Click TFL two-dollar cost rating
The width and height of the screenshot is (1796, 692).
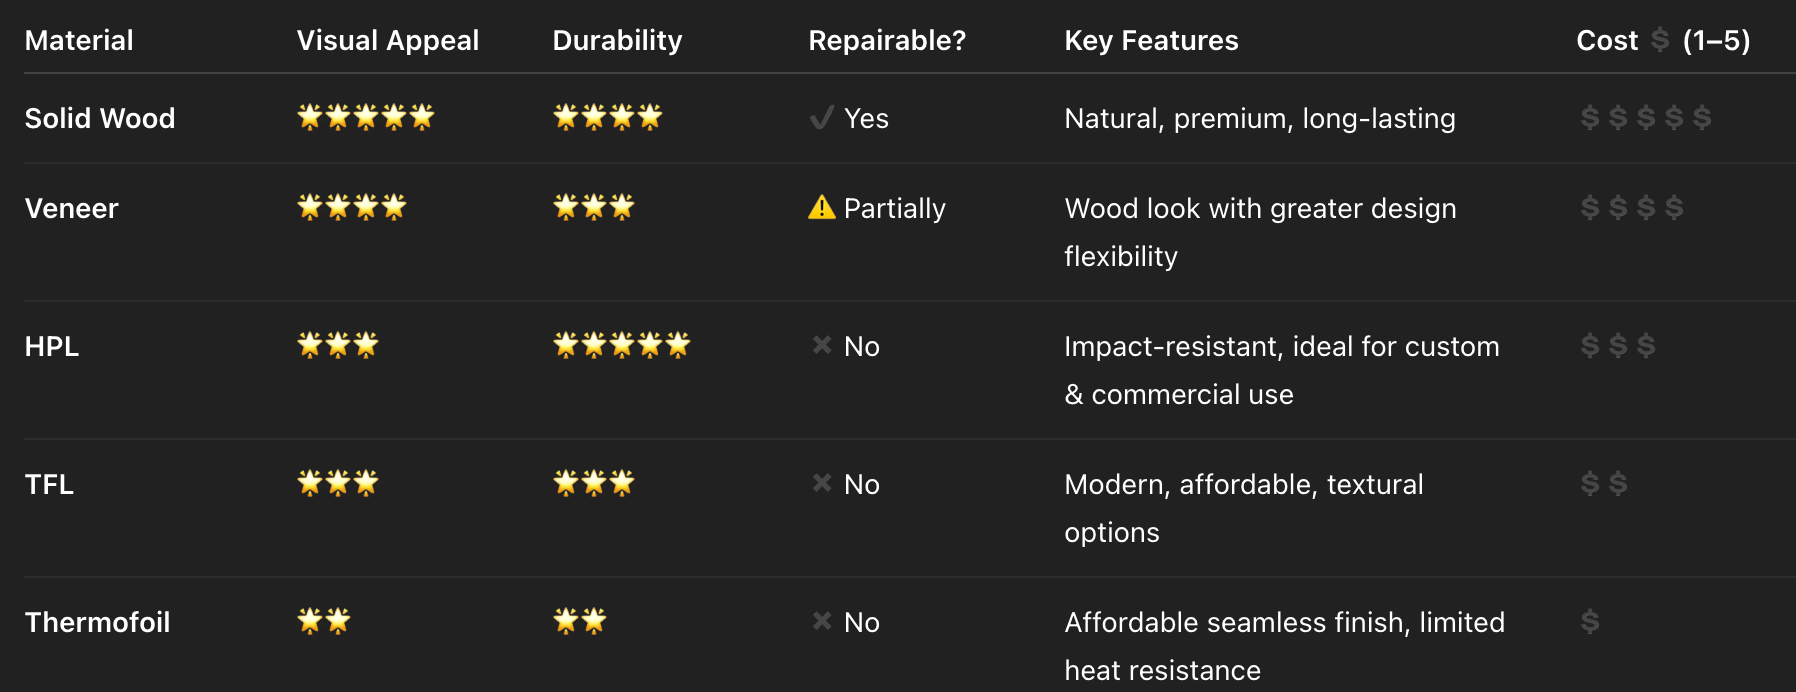coord(1604,483)
